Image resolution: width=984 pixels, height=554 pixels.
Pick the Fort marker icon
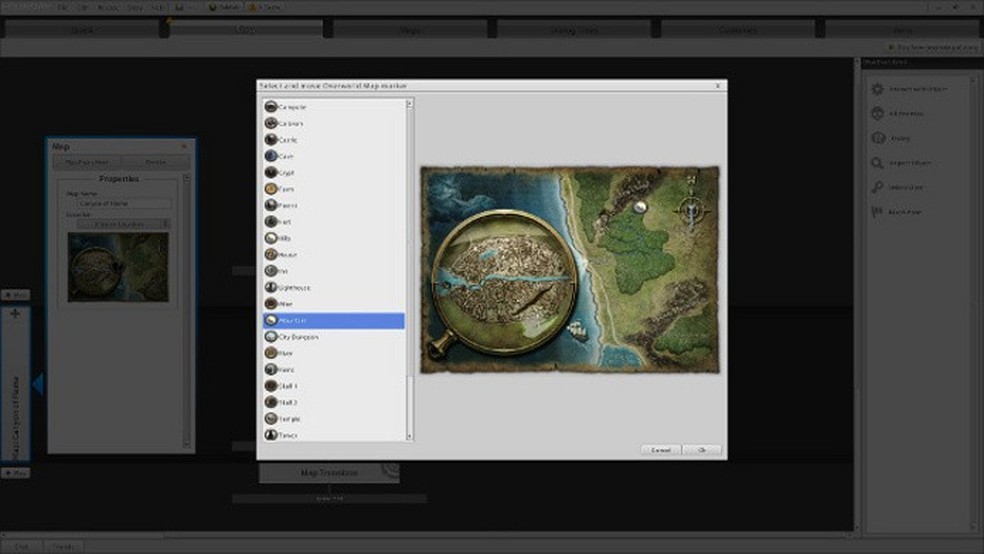pos(271,221)
